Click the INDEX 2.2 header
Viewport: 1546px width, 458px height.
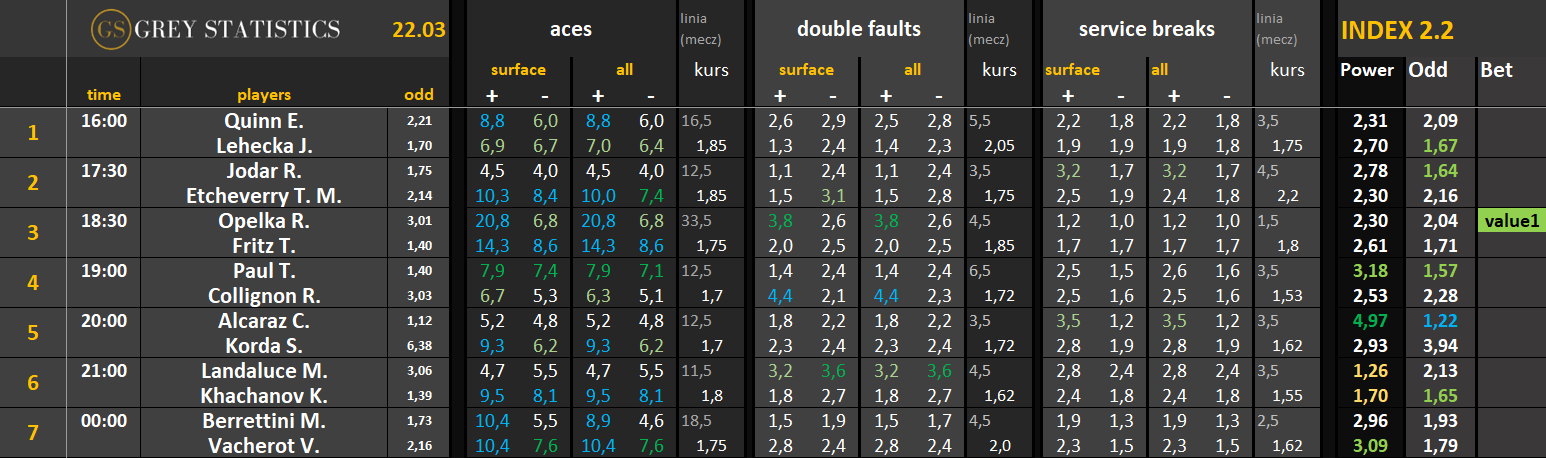click(1396, 29)
